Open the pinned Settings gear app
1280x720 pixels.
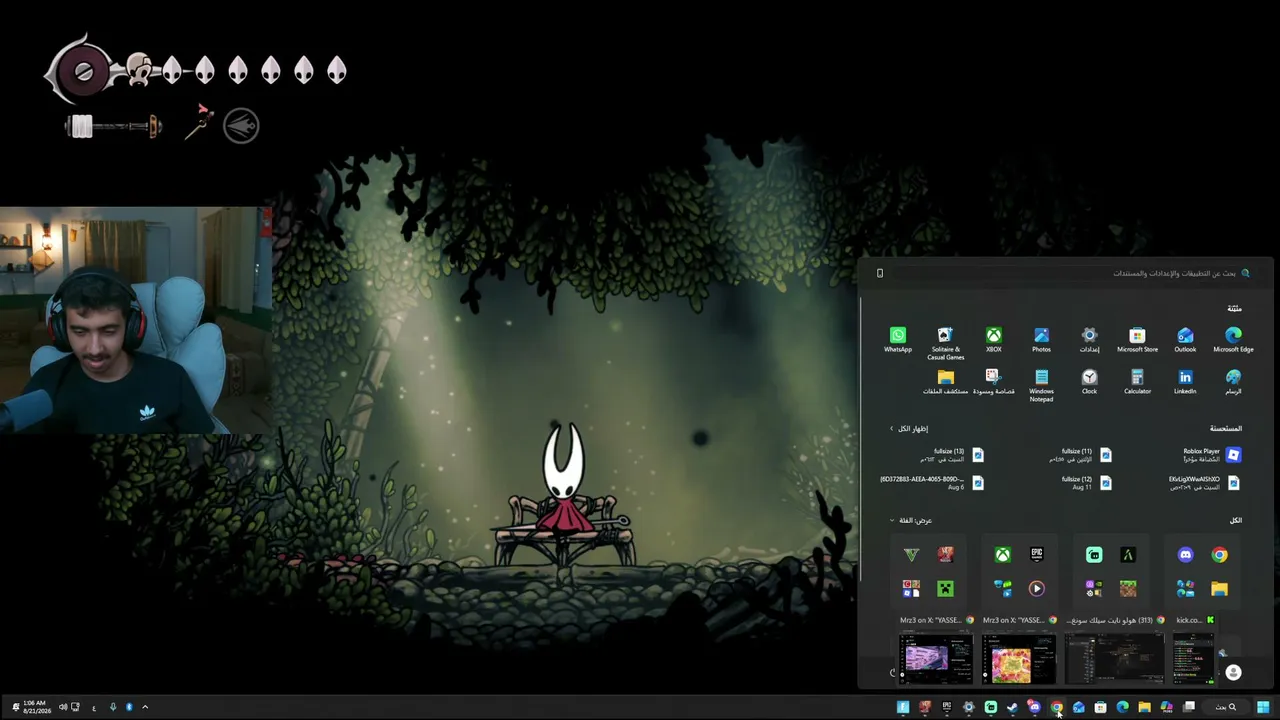point(1089,340)
